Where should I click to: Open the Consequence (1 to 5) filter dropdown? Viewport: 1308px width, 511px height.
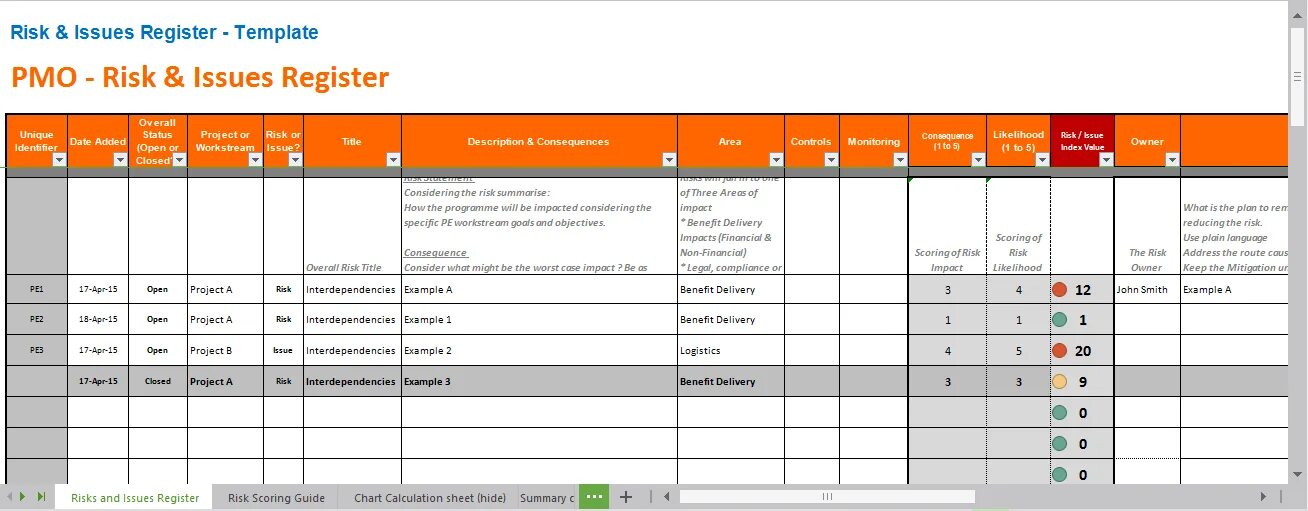pyautogui.click(x=978, y=160)
